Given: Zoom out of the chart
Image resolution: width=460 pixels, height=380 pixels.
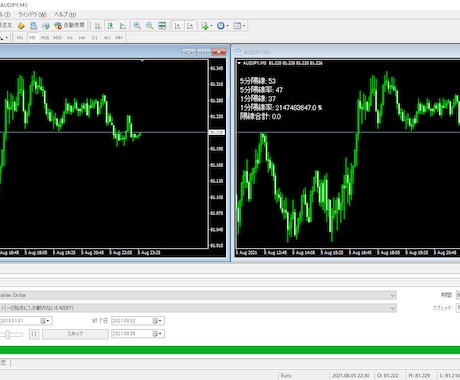Looking at the screenshot, I should 150,26.
